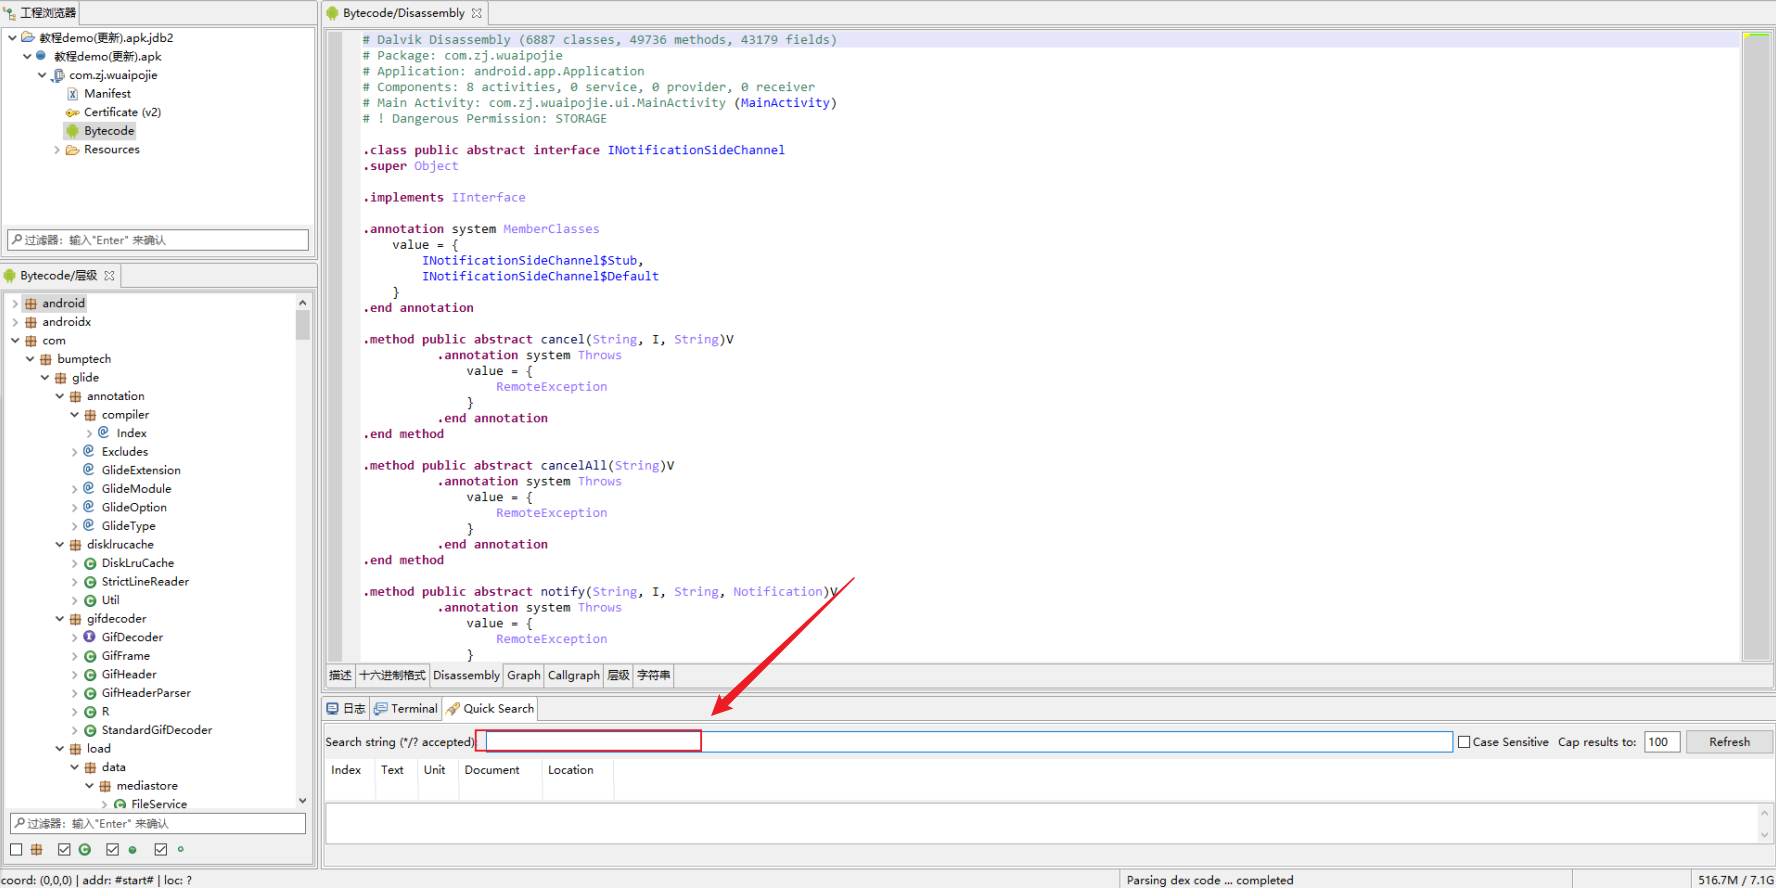Expand the Resources folder node
The width and height of the screenshot is (1776, 888).
(57, 150)
